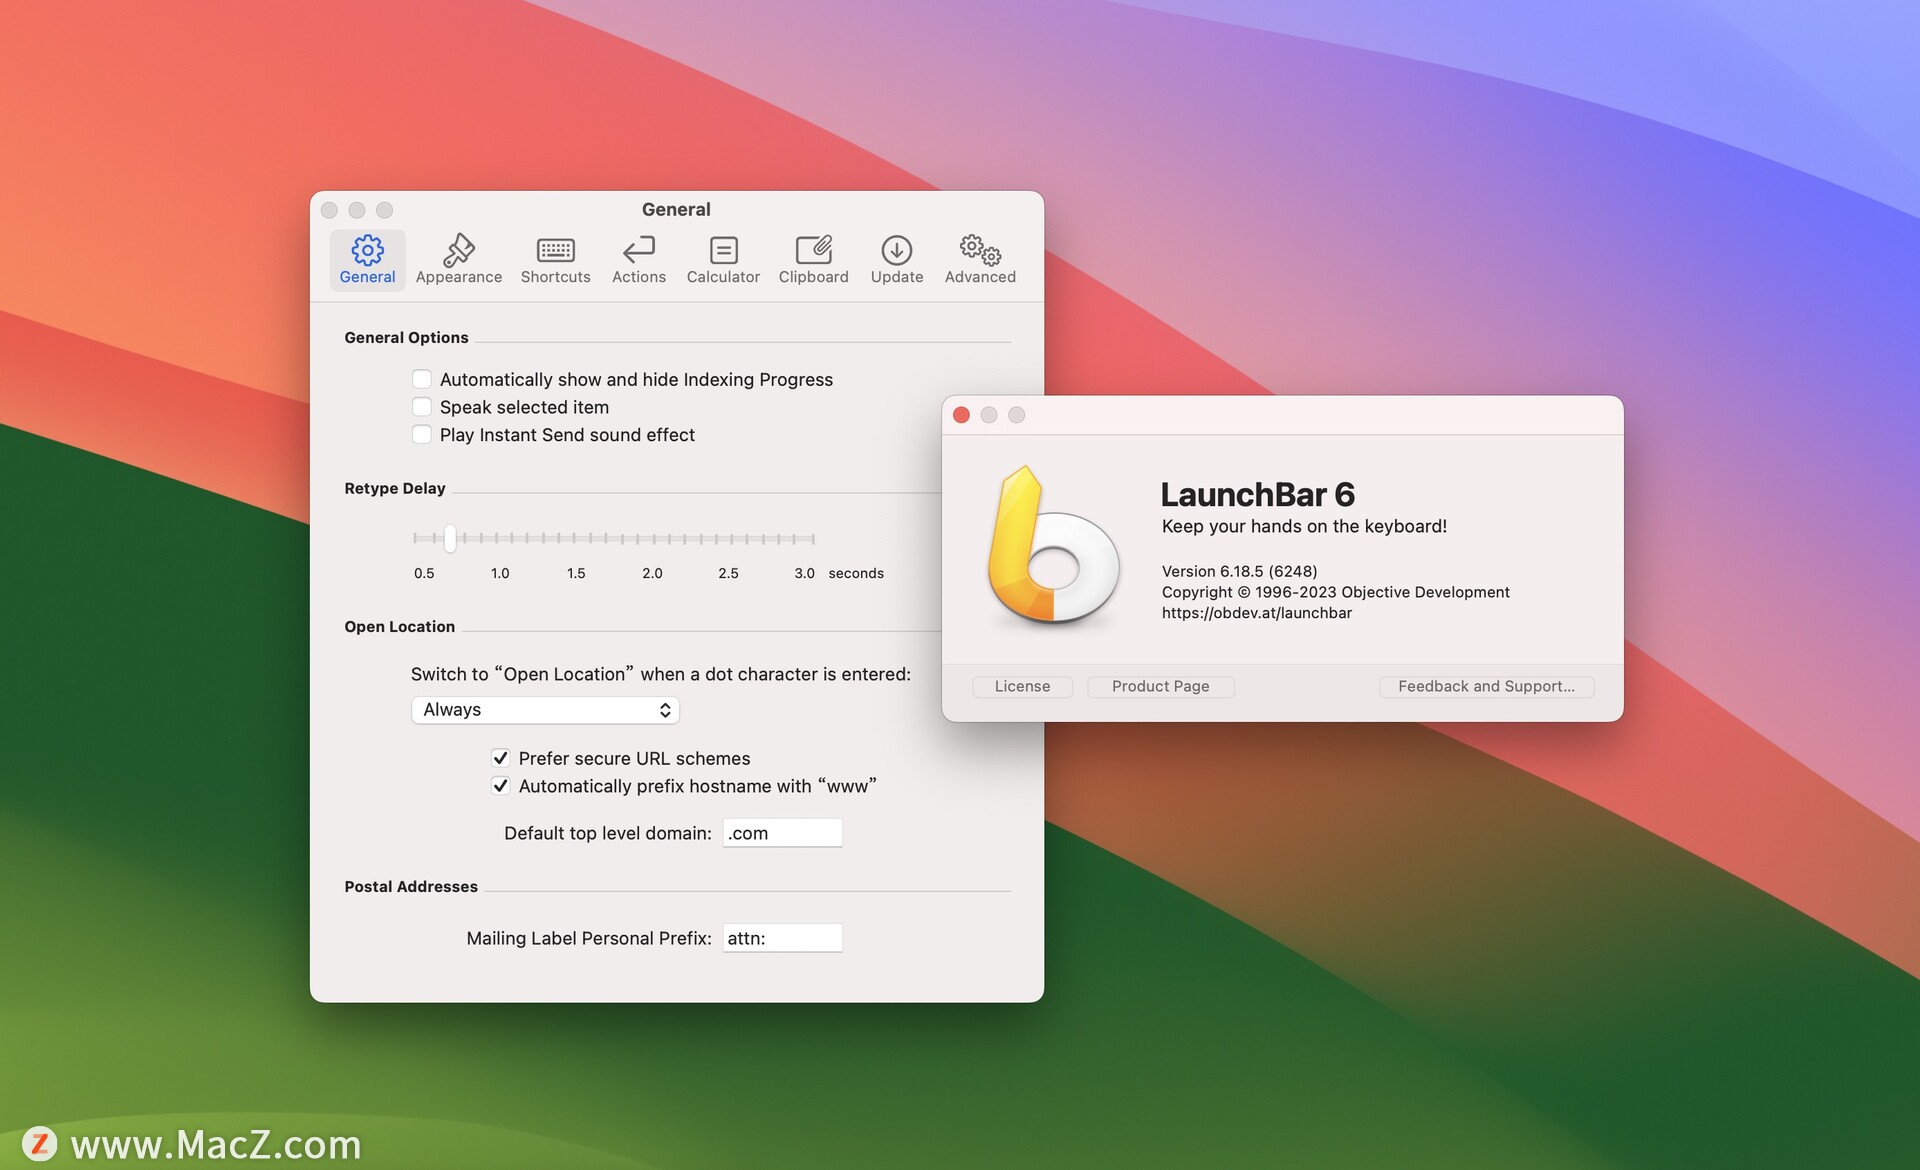Click the Mailing Label Personal Prefix field
Image resolution: width=1920 pixels, height=1170 pixels.
click(782, 937)
